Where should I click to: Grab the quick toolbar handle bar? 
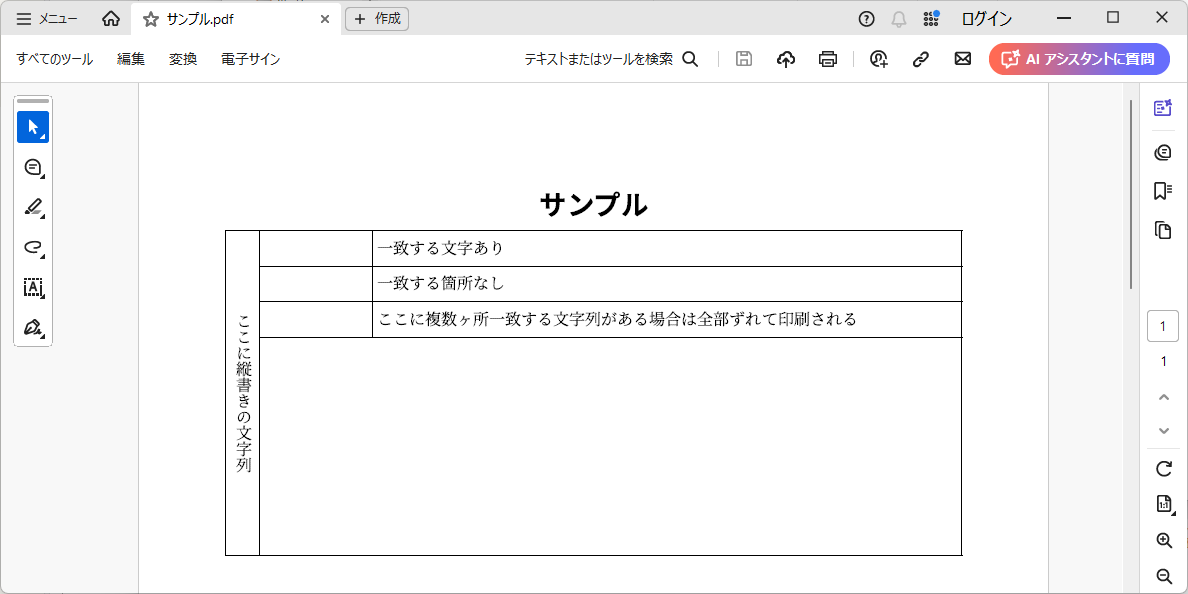point(33,101)
